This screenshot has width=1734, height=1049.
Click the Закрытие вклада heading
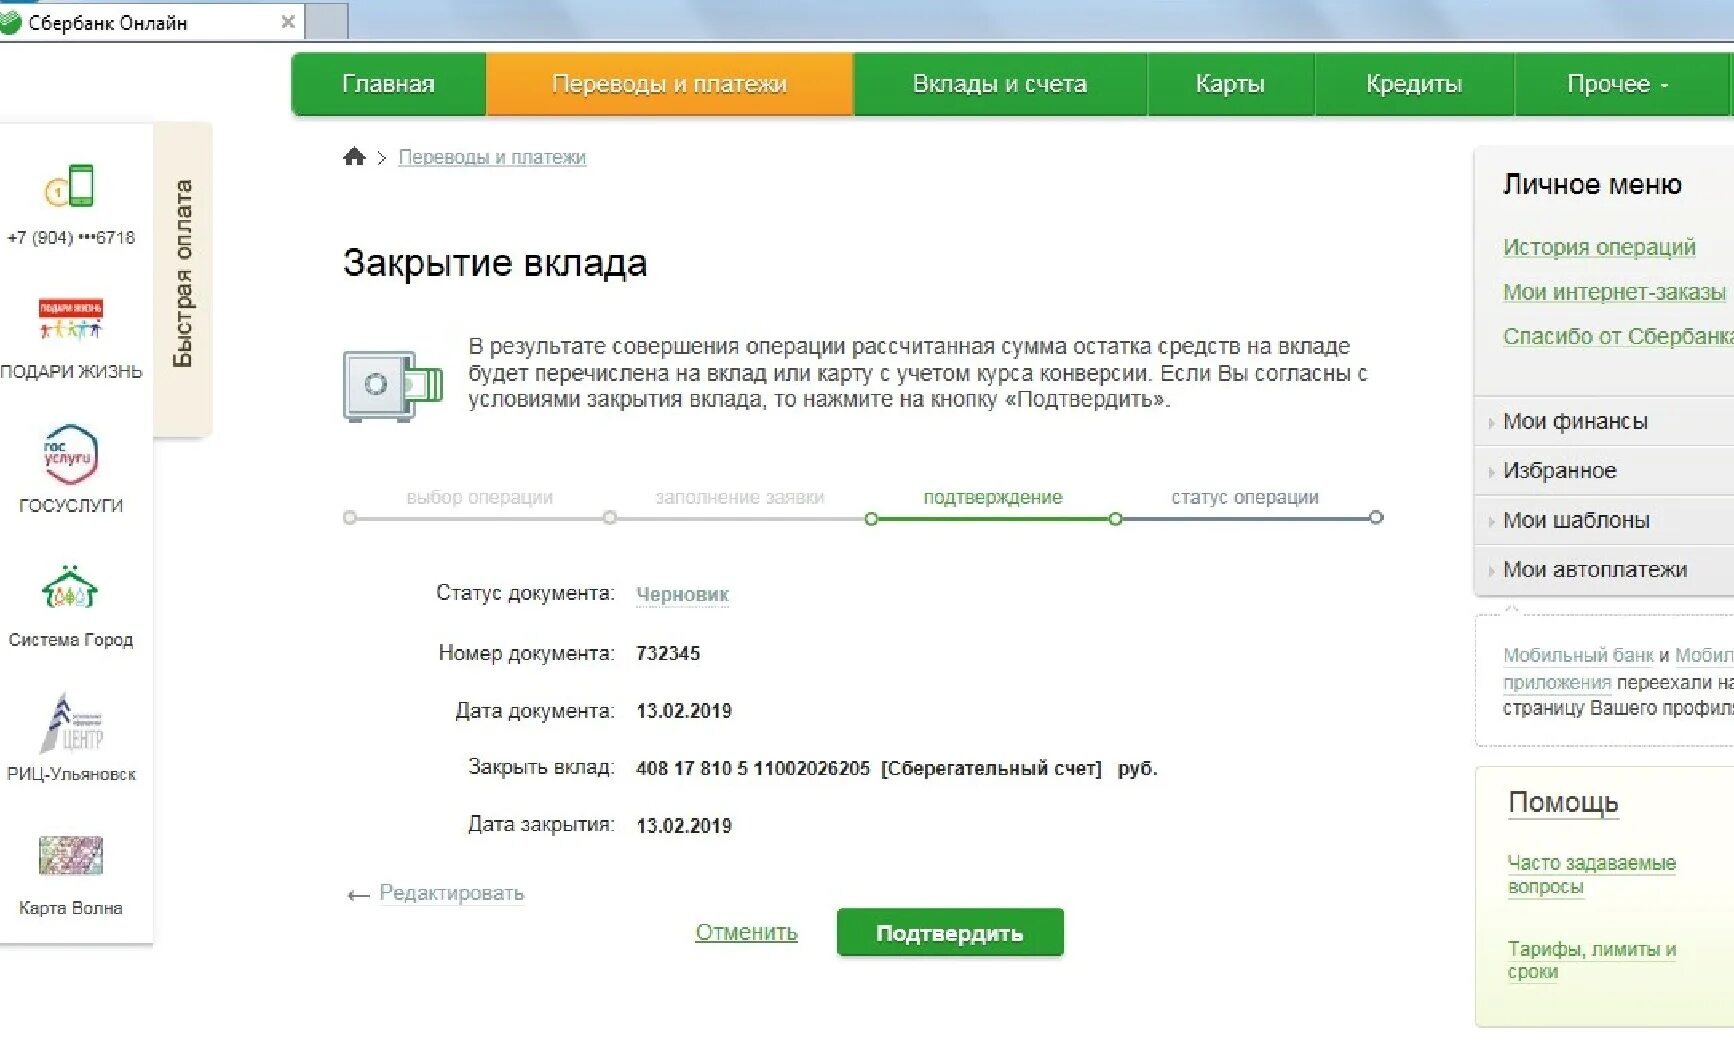tap(495, 263)
